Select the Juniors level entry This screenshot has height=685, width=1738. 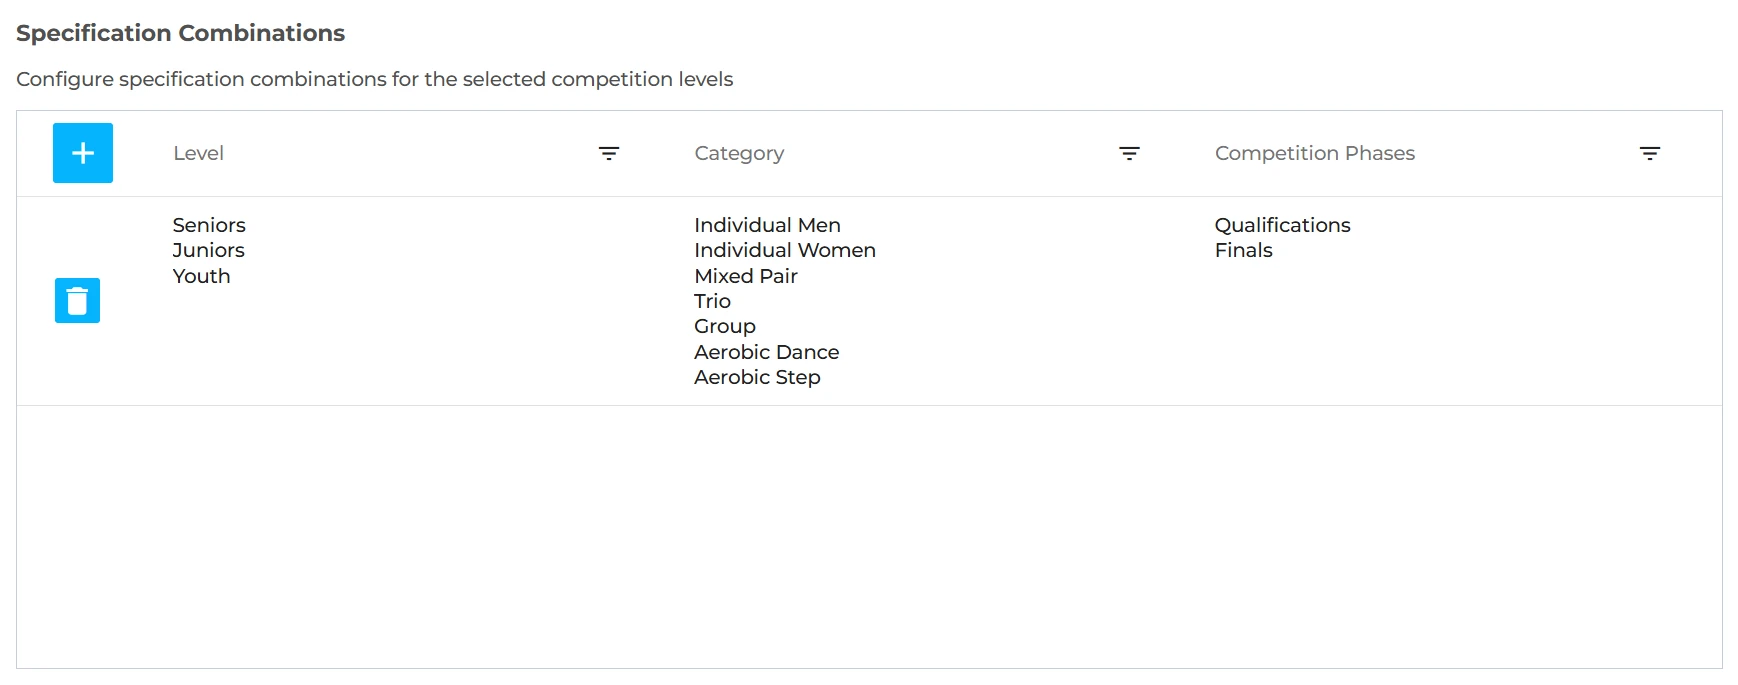point(208,250)
